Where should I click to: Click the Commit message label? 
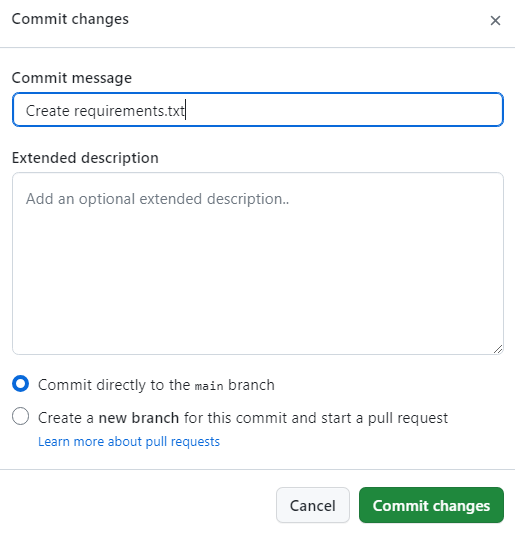coord(72,78)
